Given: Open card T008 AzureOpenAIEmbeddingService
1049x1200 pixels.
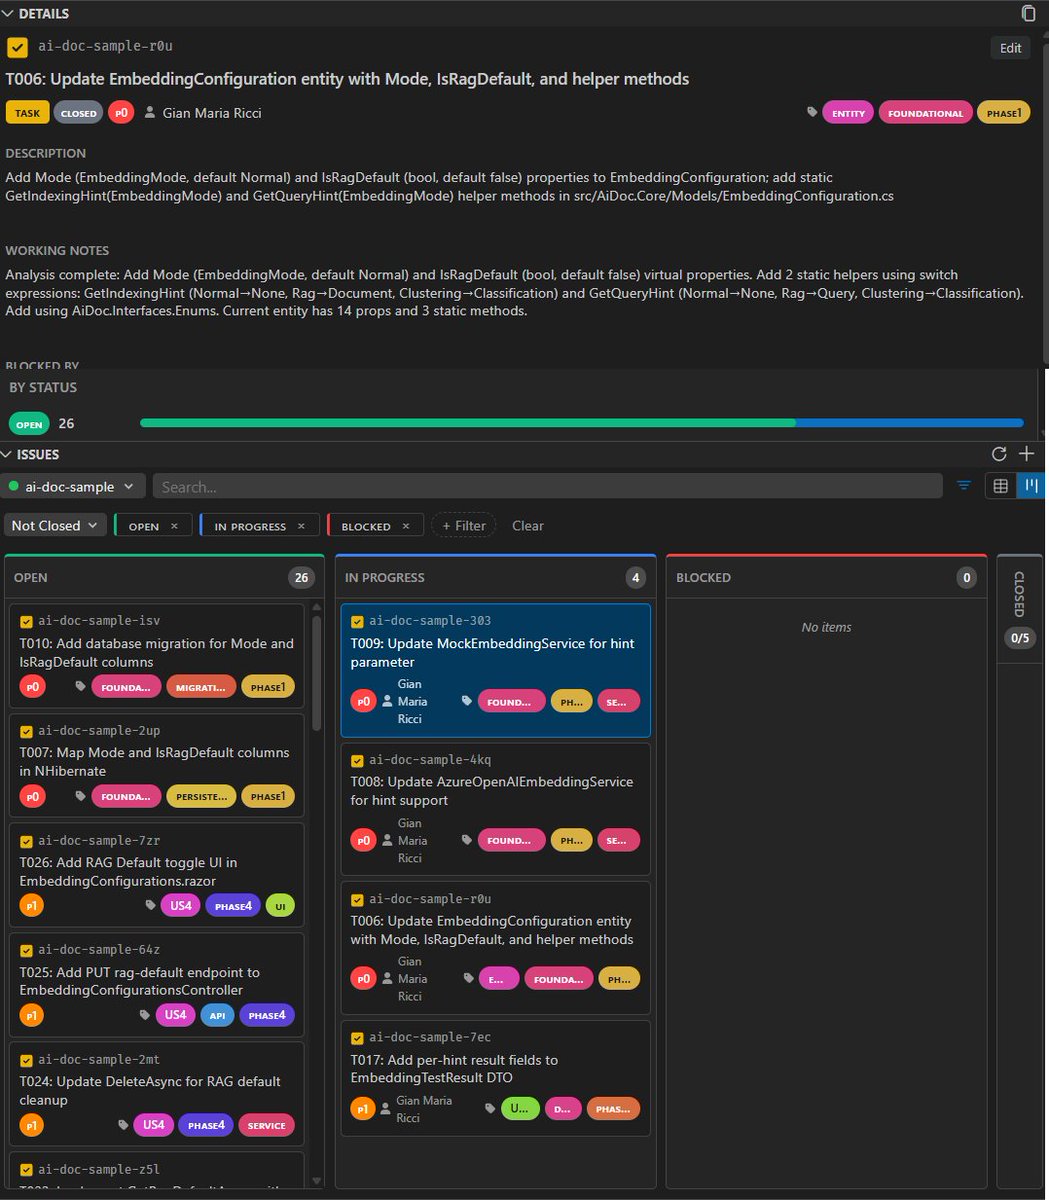Looking at the screenshot, I should coord(495,808).
